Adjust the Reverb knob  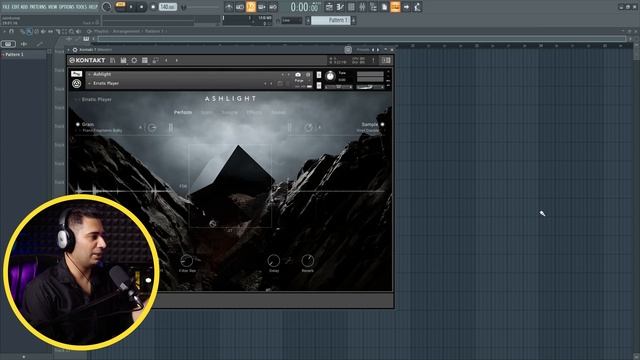[x=308, y=260]
